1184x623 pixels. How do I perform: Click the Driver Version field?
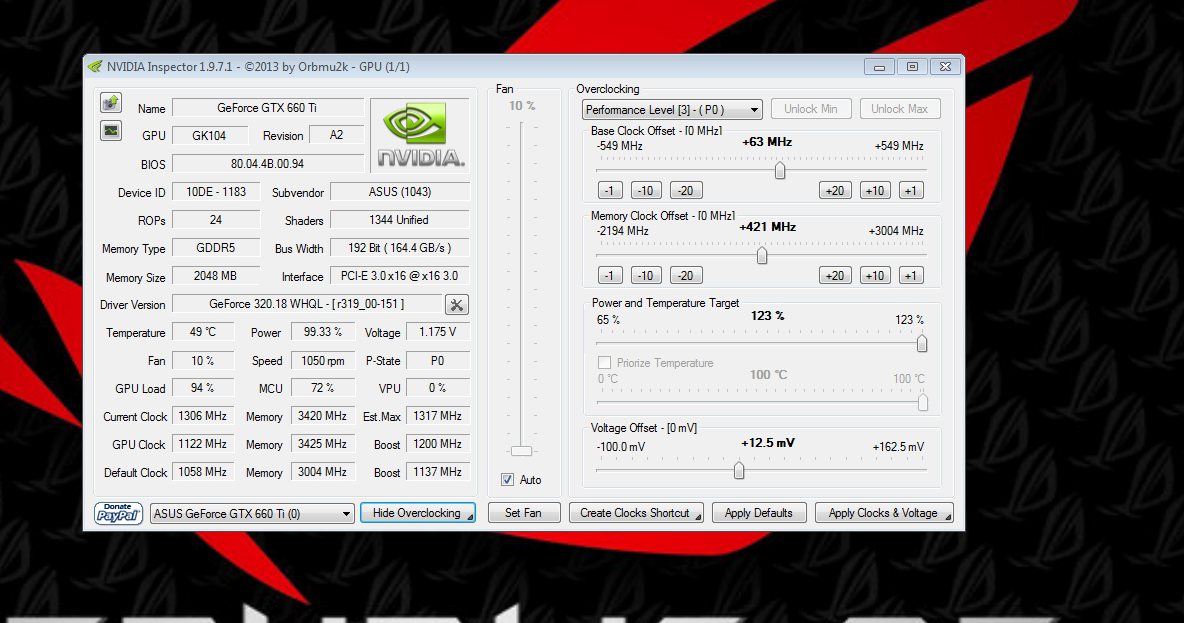(307, 304)
